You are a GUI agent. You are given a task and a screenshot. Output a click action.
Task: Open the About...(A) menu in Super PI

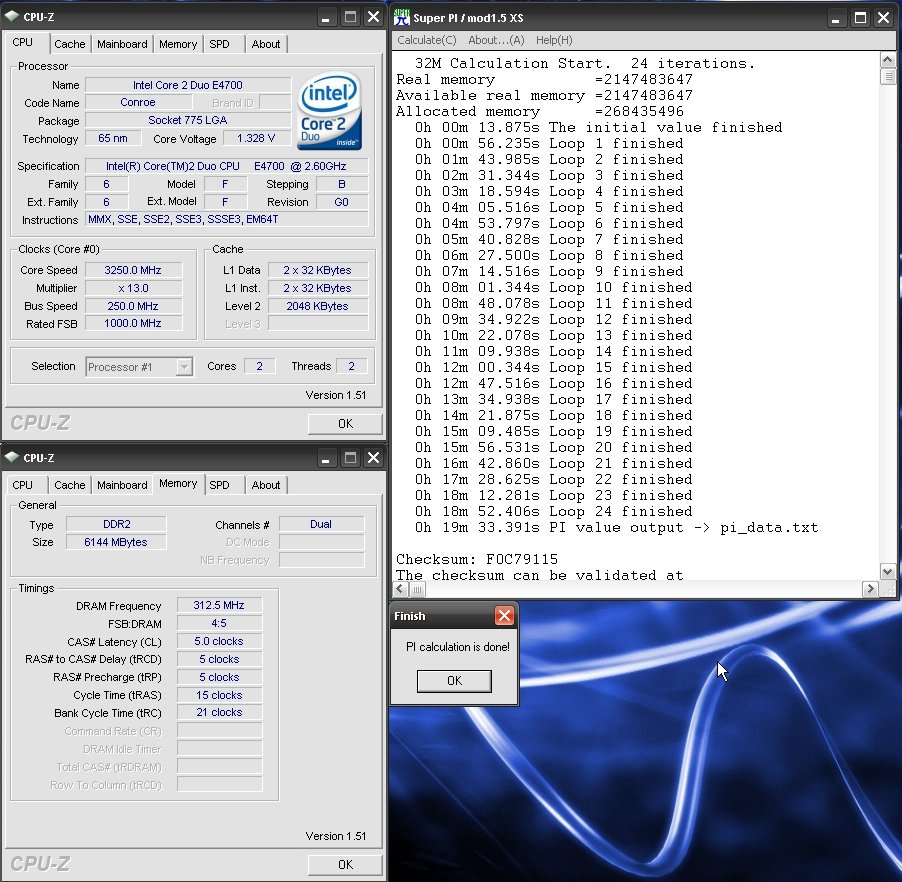[x=496, y=40]
